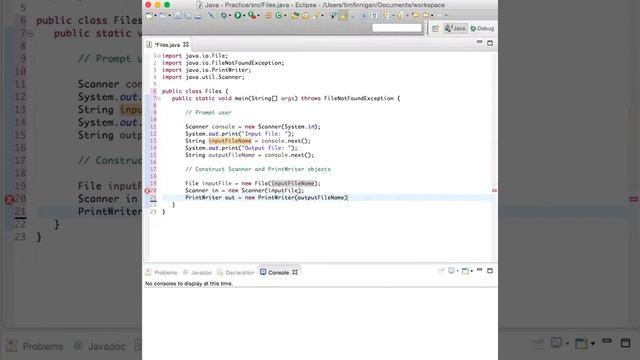This screenshot has width=640, height=360.
Task: Minimize the editor area
Action: [x=480, y=42]
